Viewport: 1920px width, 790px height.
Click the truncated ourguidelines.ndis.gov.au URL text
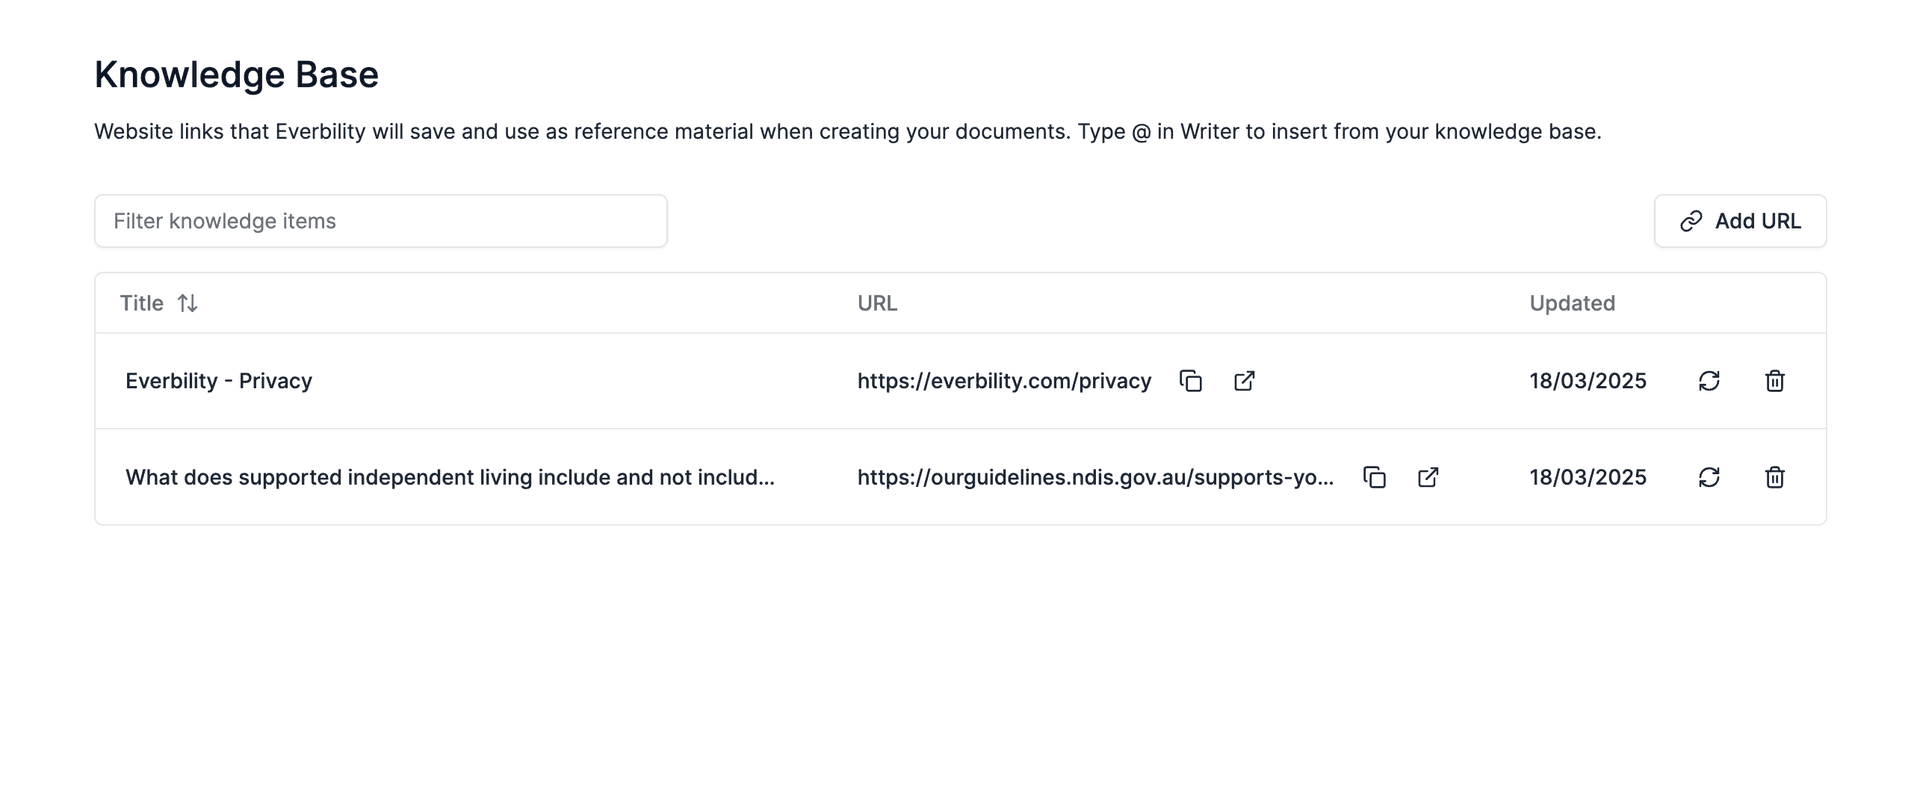point(1095,477)
